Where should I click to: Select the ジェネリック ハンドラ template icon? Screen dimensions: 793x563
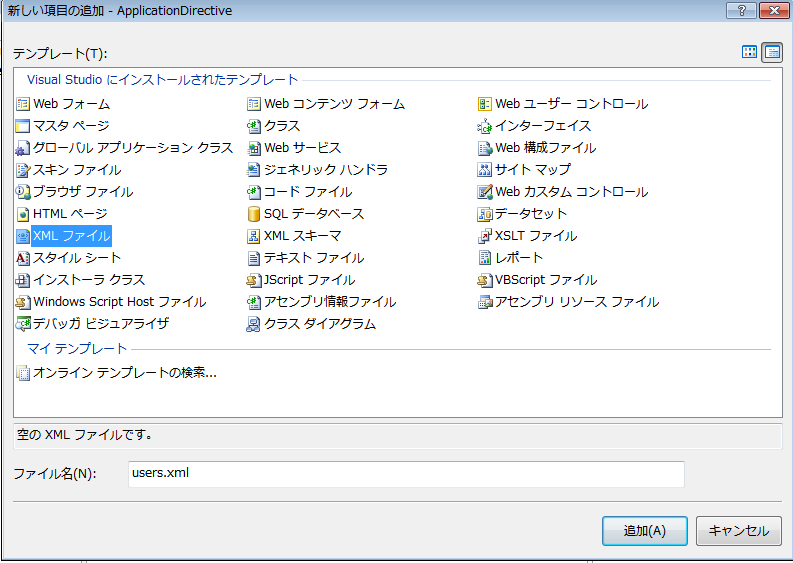pyautogui.click(x=253, y=170)
